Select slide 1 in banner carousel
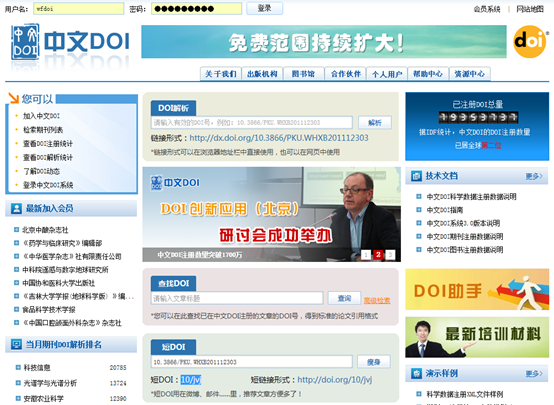554x405 pixels. pyautogui.click(x=366, y=254)
